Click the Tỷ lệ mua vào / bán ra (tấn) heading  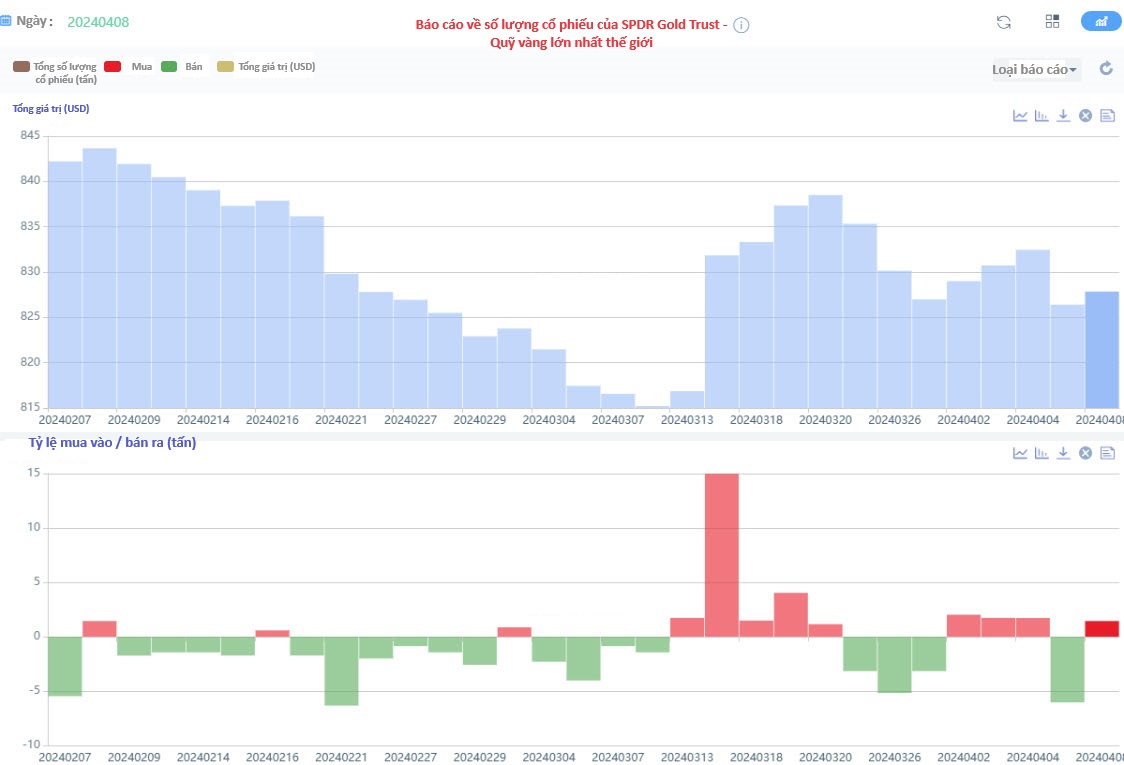(x=113, y=442)
